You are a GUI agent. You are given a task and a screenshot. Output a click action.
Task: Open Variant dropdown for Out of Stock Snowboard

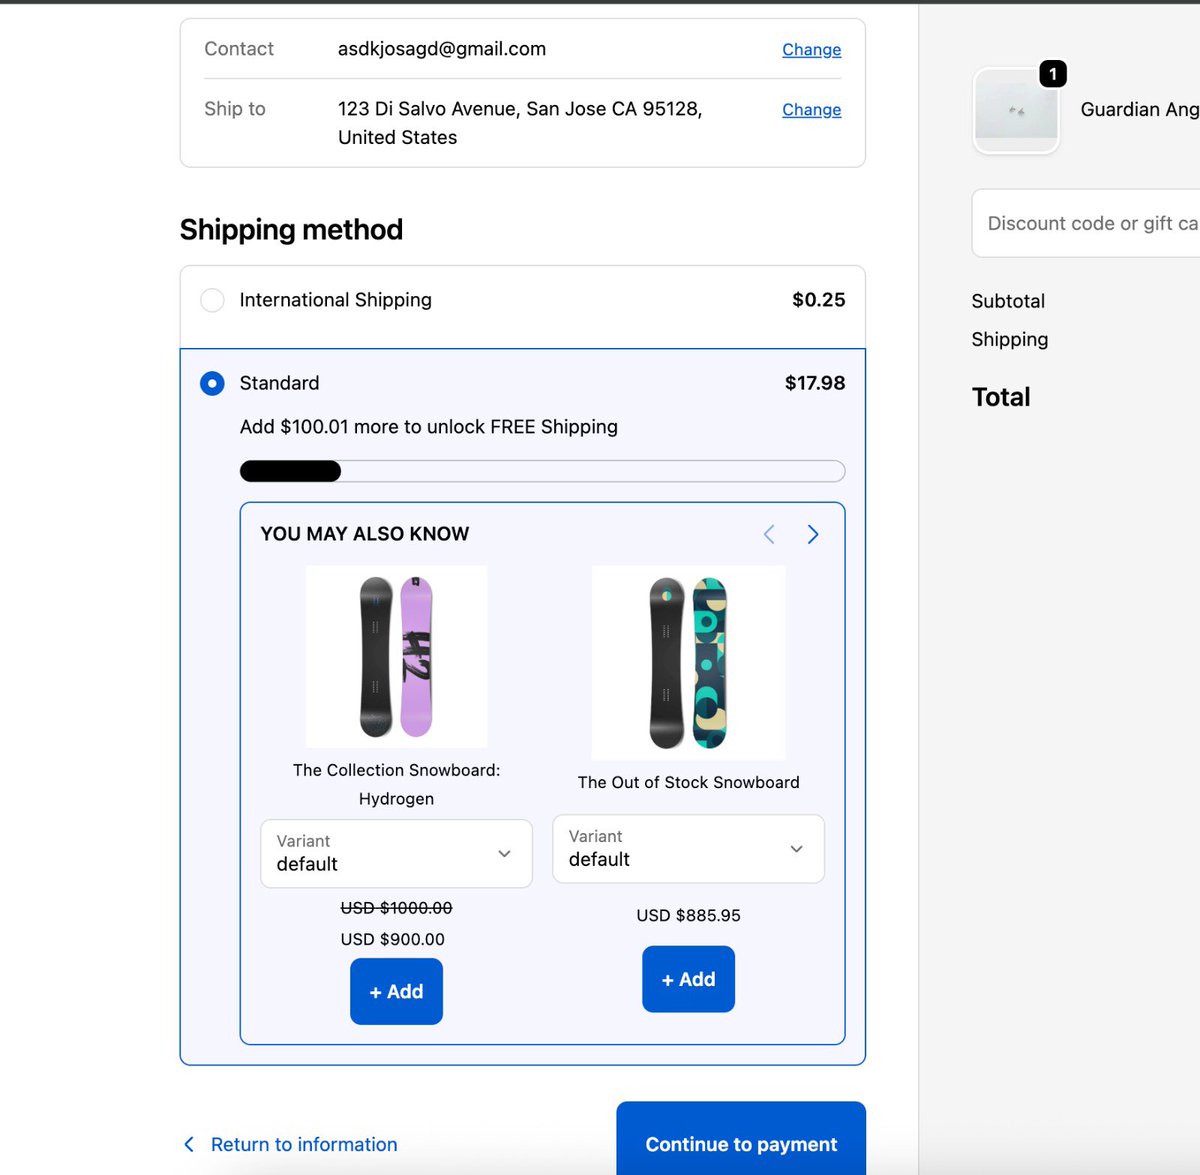pos(688,849)
